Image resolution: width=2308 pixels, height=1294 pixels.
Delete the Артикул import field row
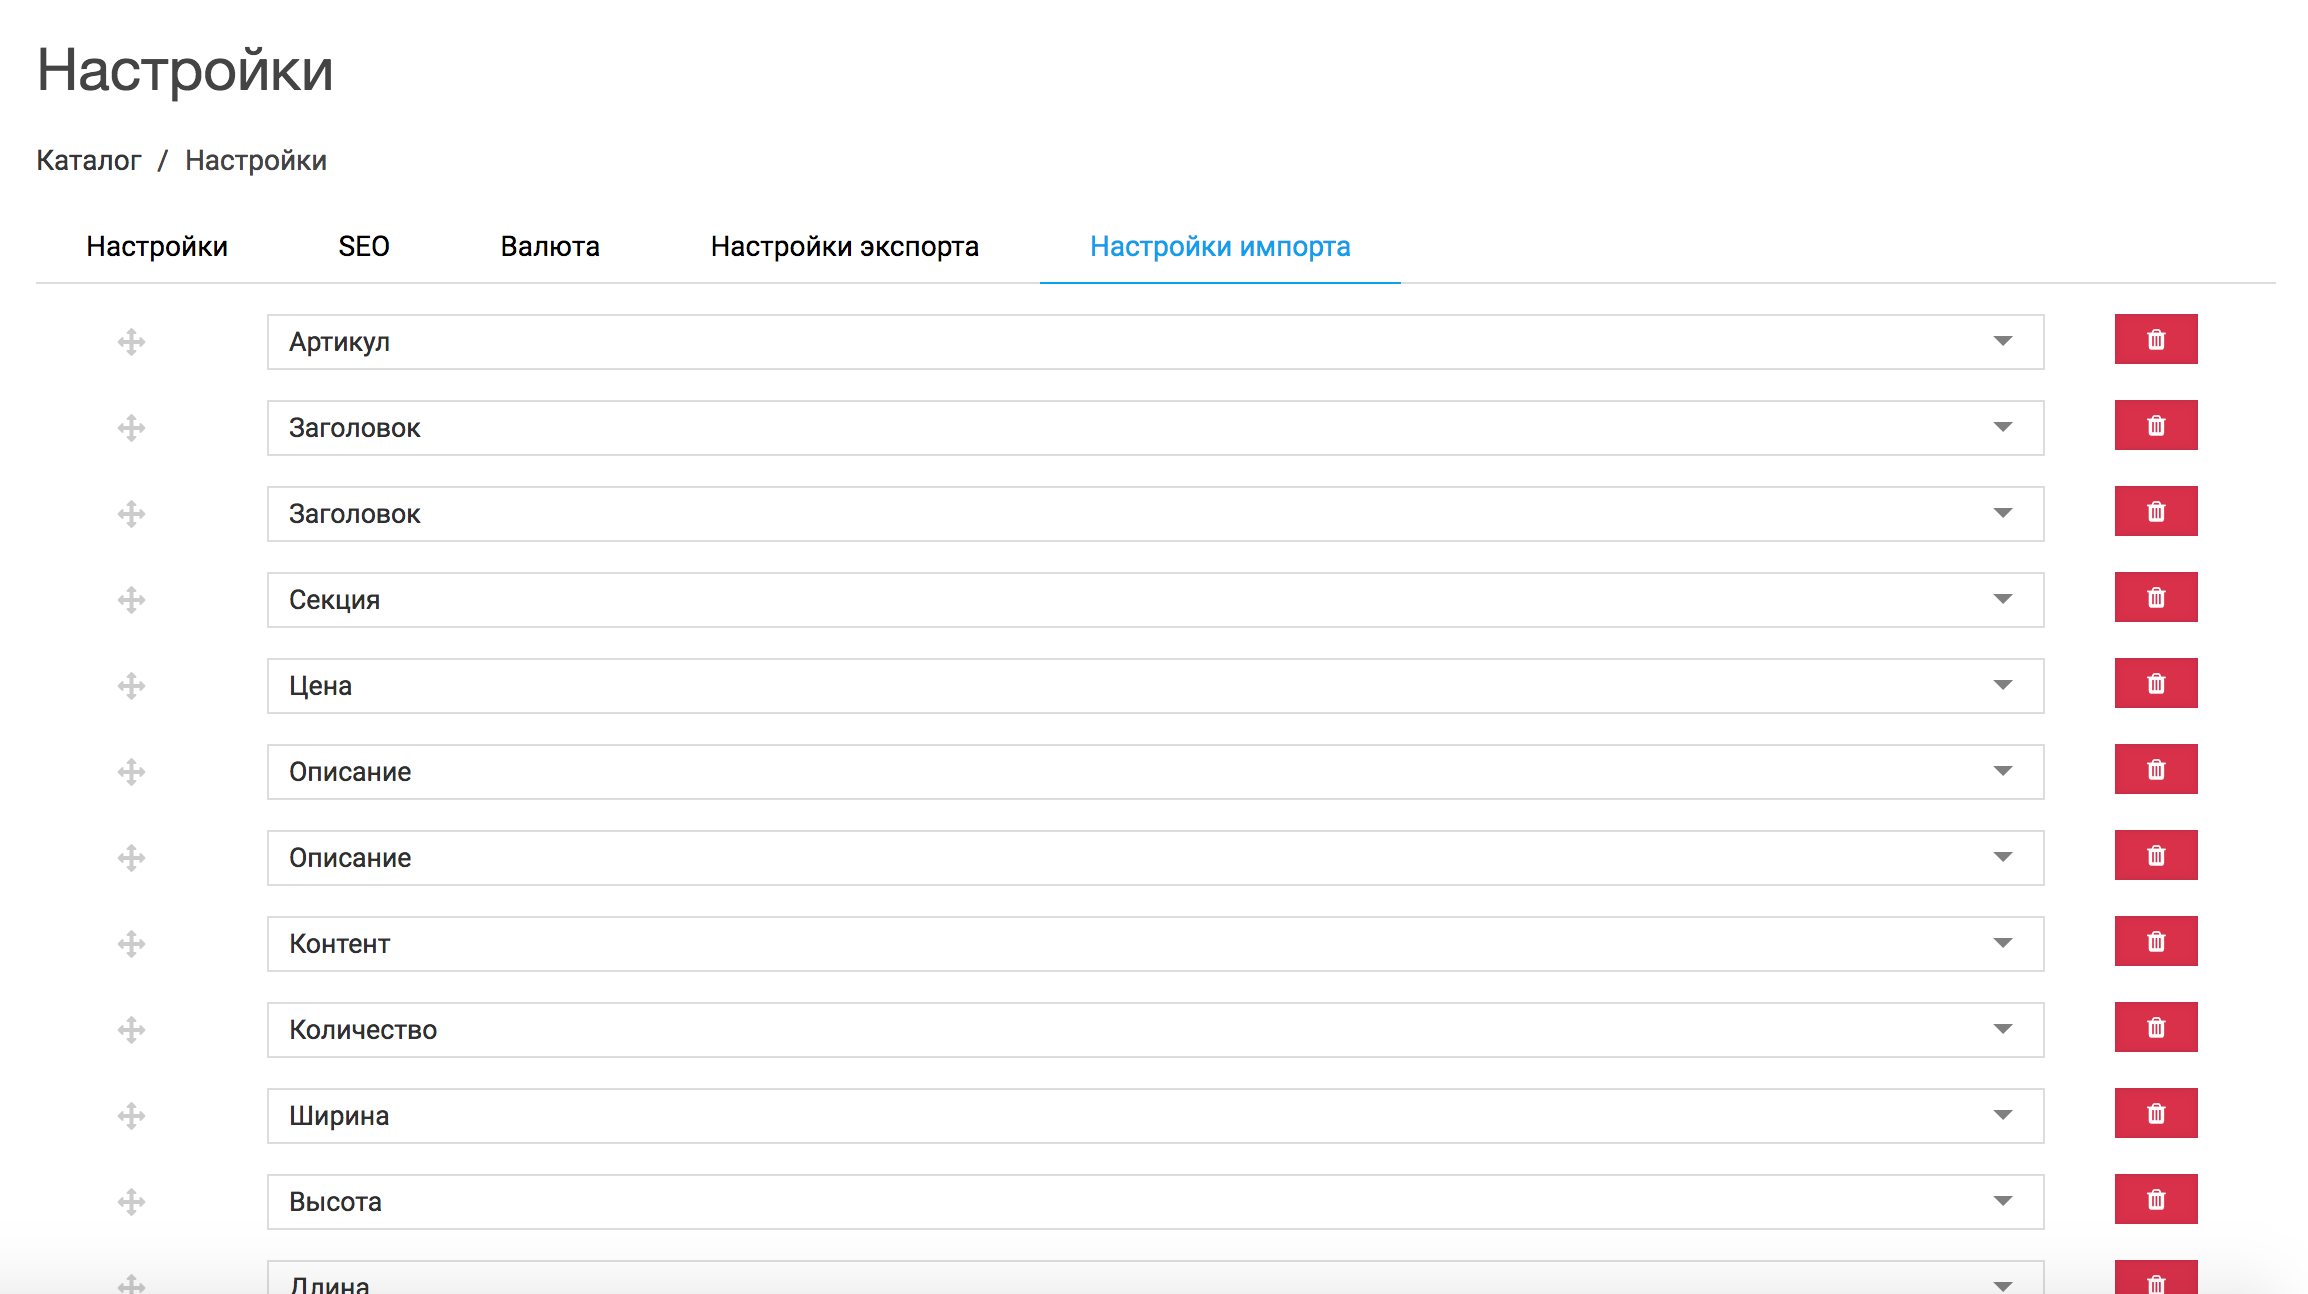pos(2155,340)
